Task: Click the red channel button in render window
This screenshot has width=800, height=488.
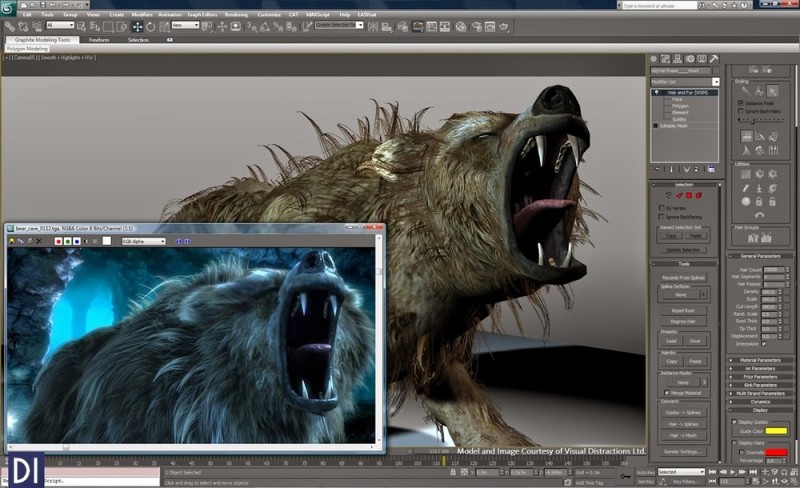Action: (58, 241)
